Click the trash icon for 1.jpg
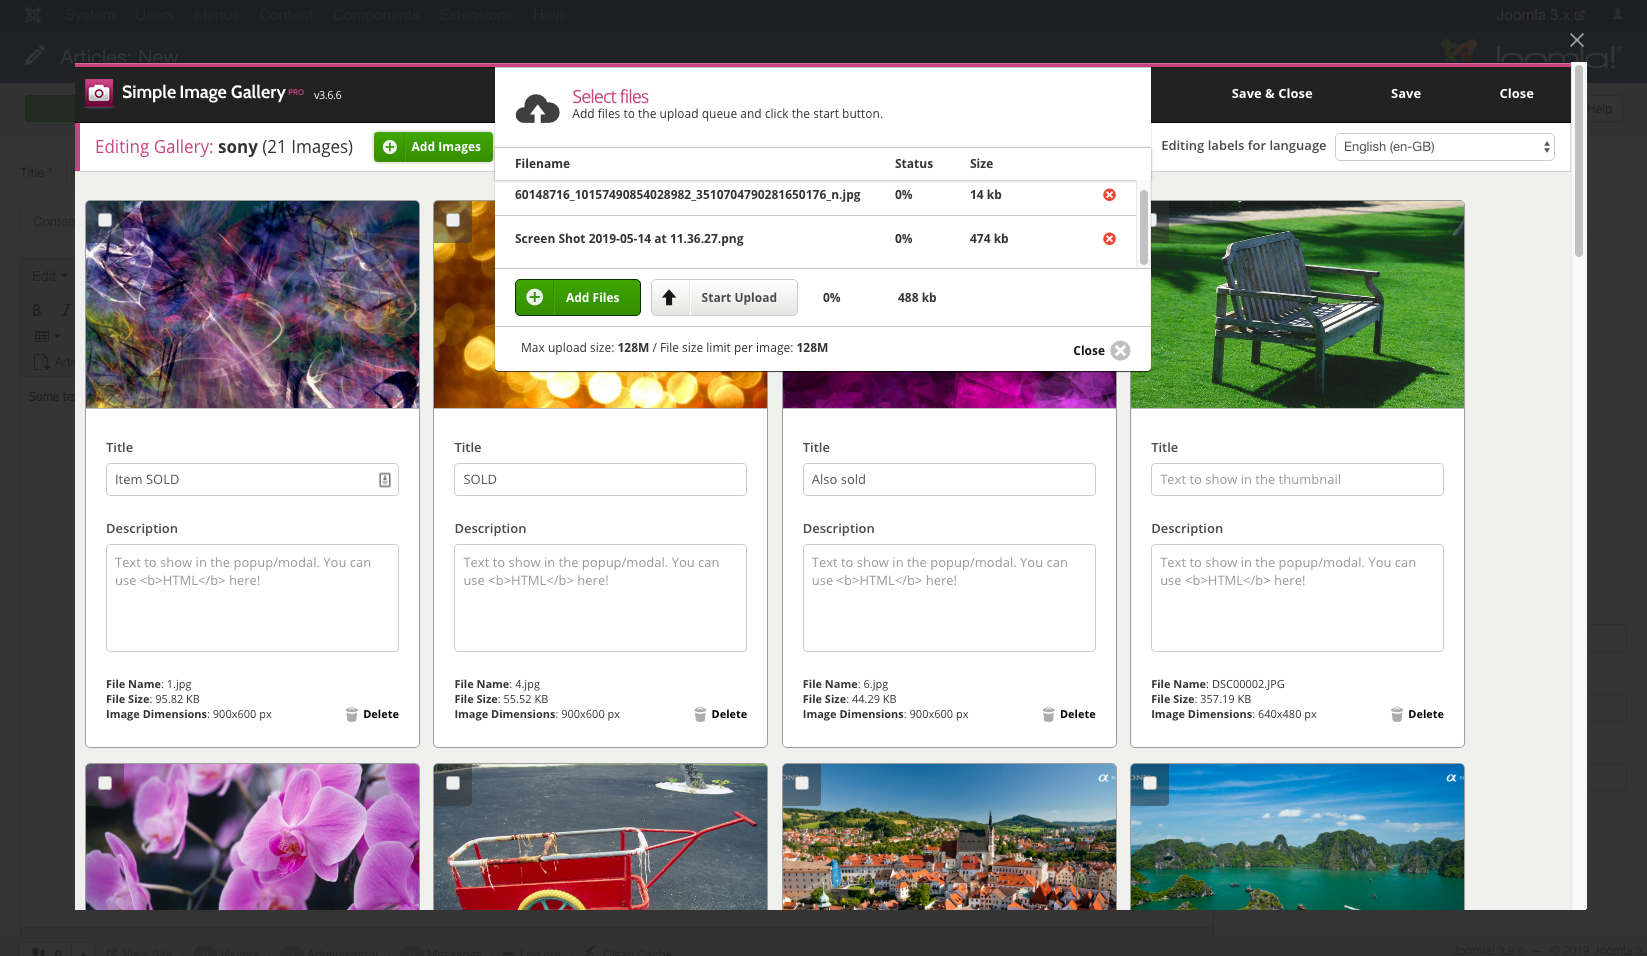Screen dimensions: 1647x956 coord(352,714)
